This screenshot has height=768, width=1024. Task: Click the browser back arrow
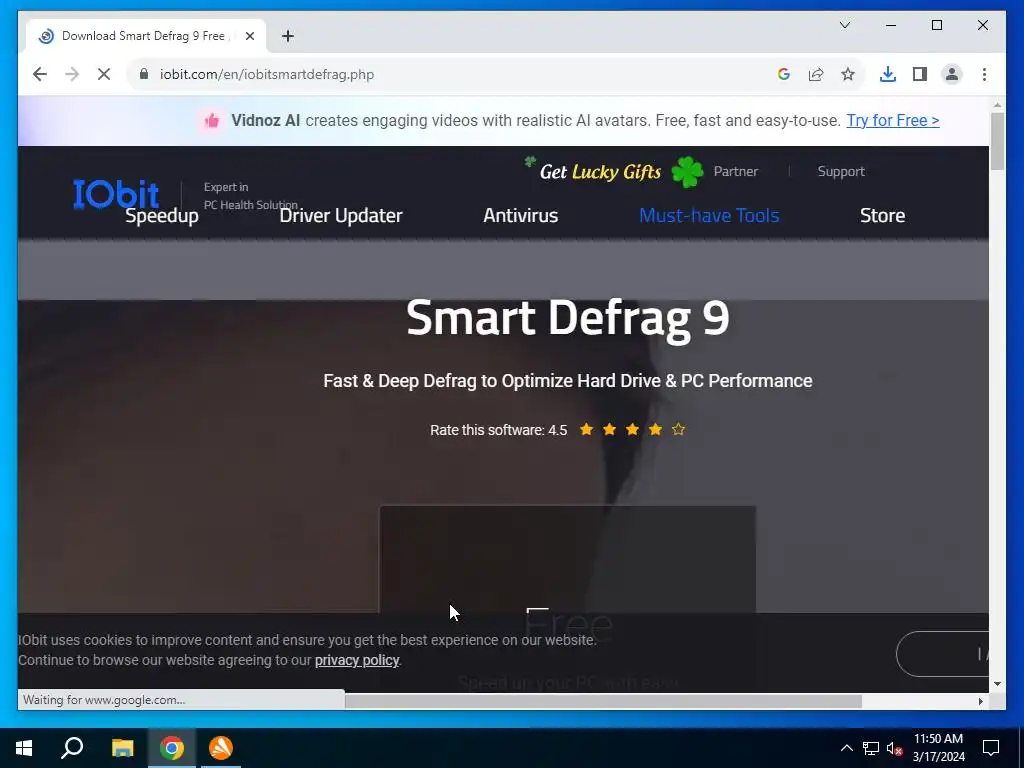(40, 74)
